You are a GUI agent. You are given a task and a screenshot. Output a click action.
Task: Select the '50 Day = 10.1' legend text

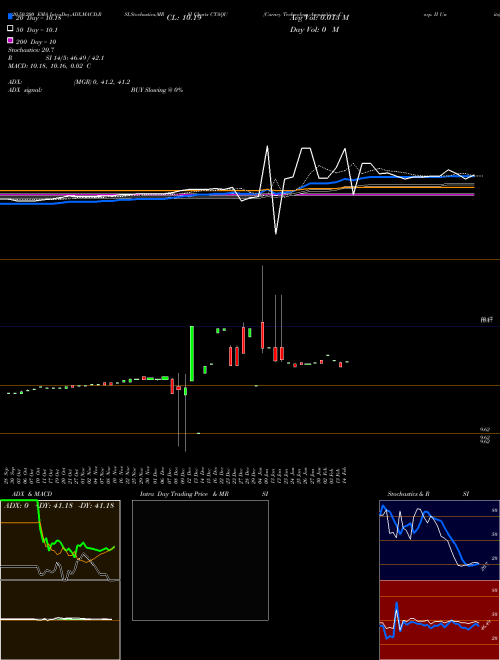[37, 30]
